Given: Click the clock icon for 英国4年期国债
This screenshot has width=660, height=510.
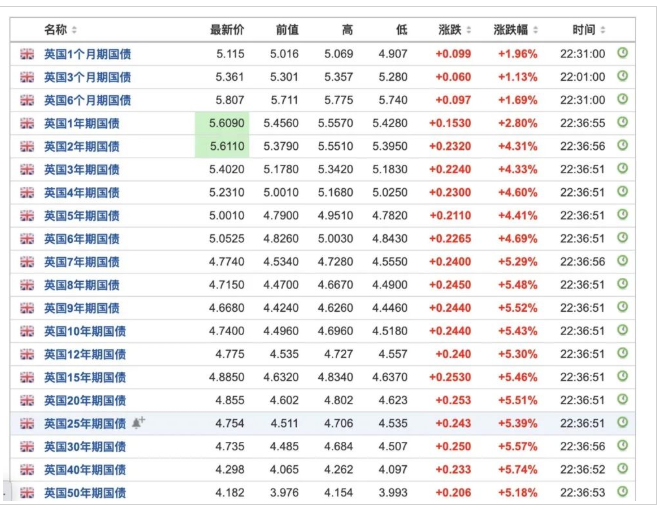Looking at the screenshot, I should (622, 192).
